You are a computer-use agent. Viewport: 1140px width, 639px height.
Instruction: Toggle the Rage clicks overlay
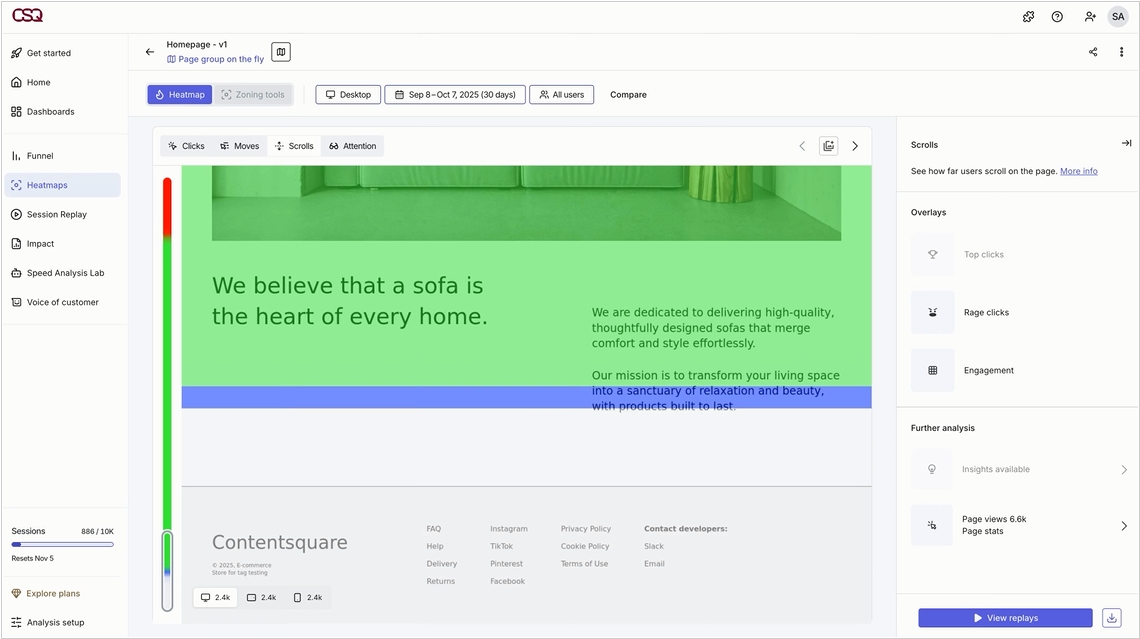pos(932,313)
